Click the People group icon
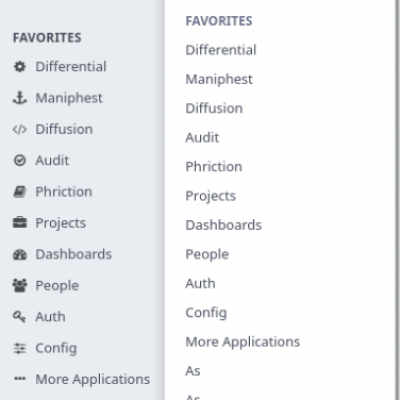Screen dimensions: 400x400 pos(20,285)
